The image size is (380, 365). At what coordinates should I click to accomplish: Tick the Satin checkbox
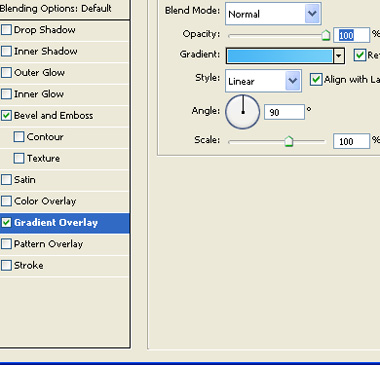tap(6, 180)
